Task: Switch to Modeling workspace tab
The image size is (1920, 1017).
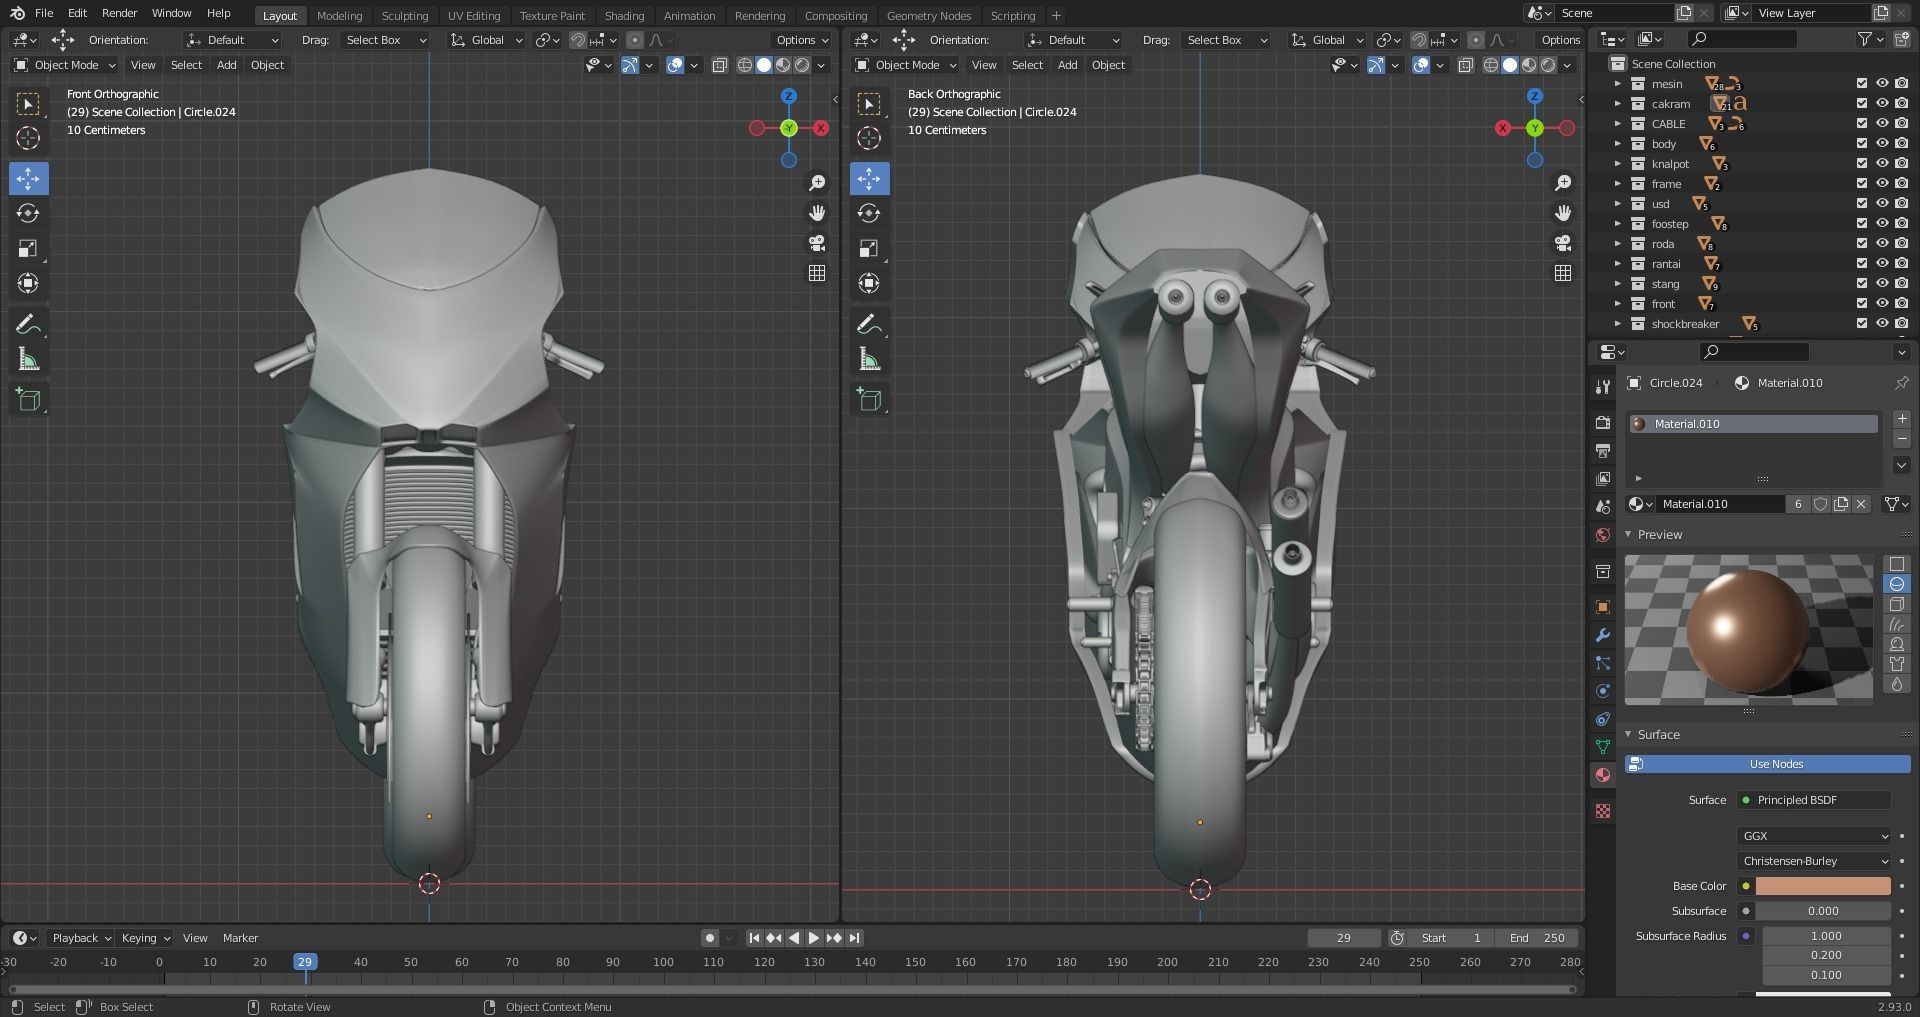Action: [x=339, y=15]
